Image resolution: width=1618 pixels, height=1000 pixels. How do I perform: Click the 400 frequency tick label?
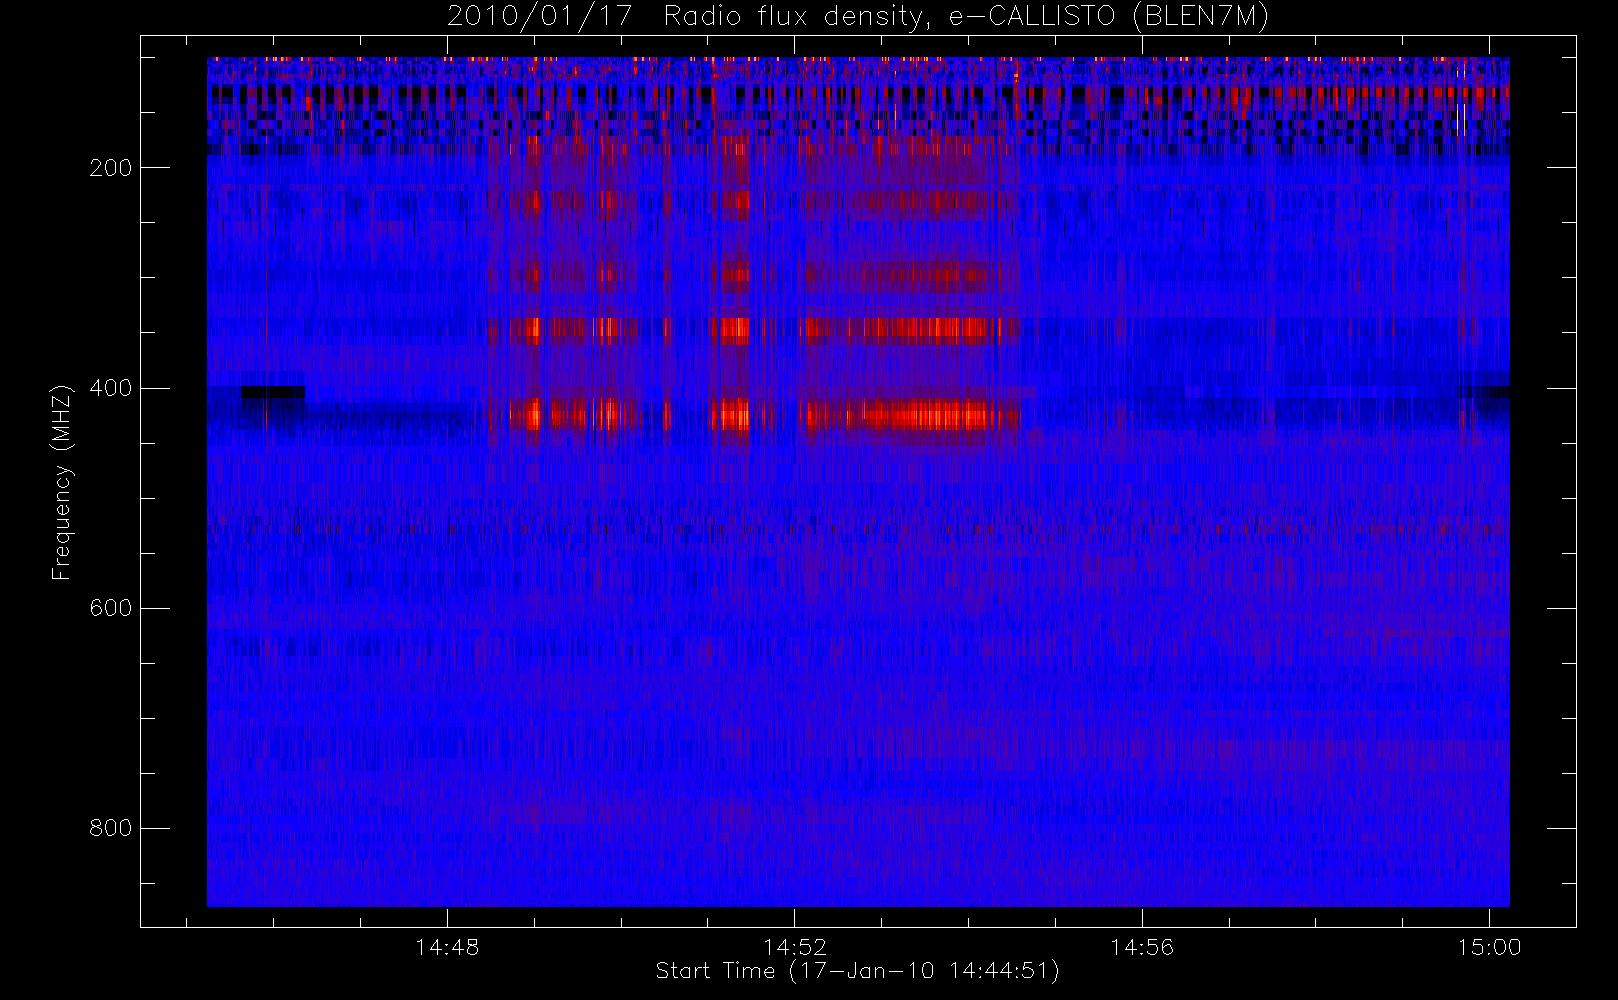pyautogui.click(x=111, y=388)
